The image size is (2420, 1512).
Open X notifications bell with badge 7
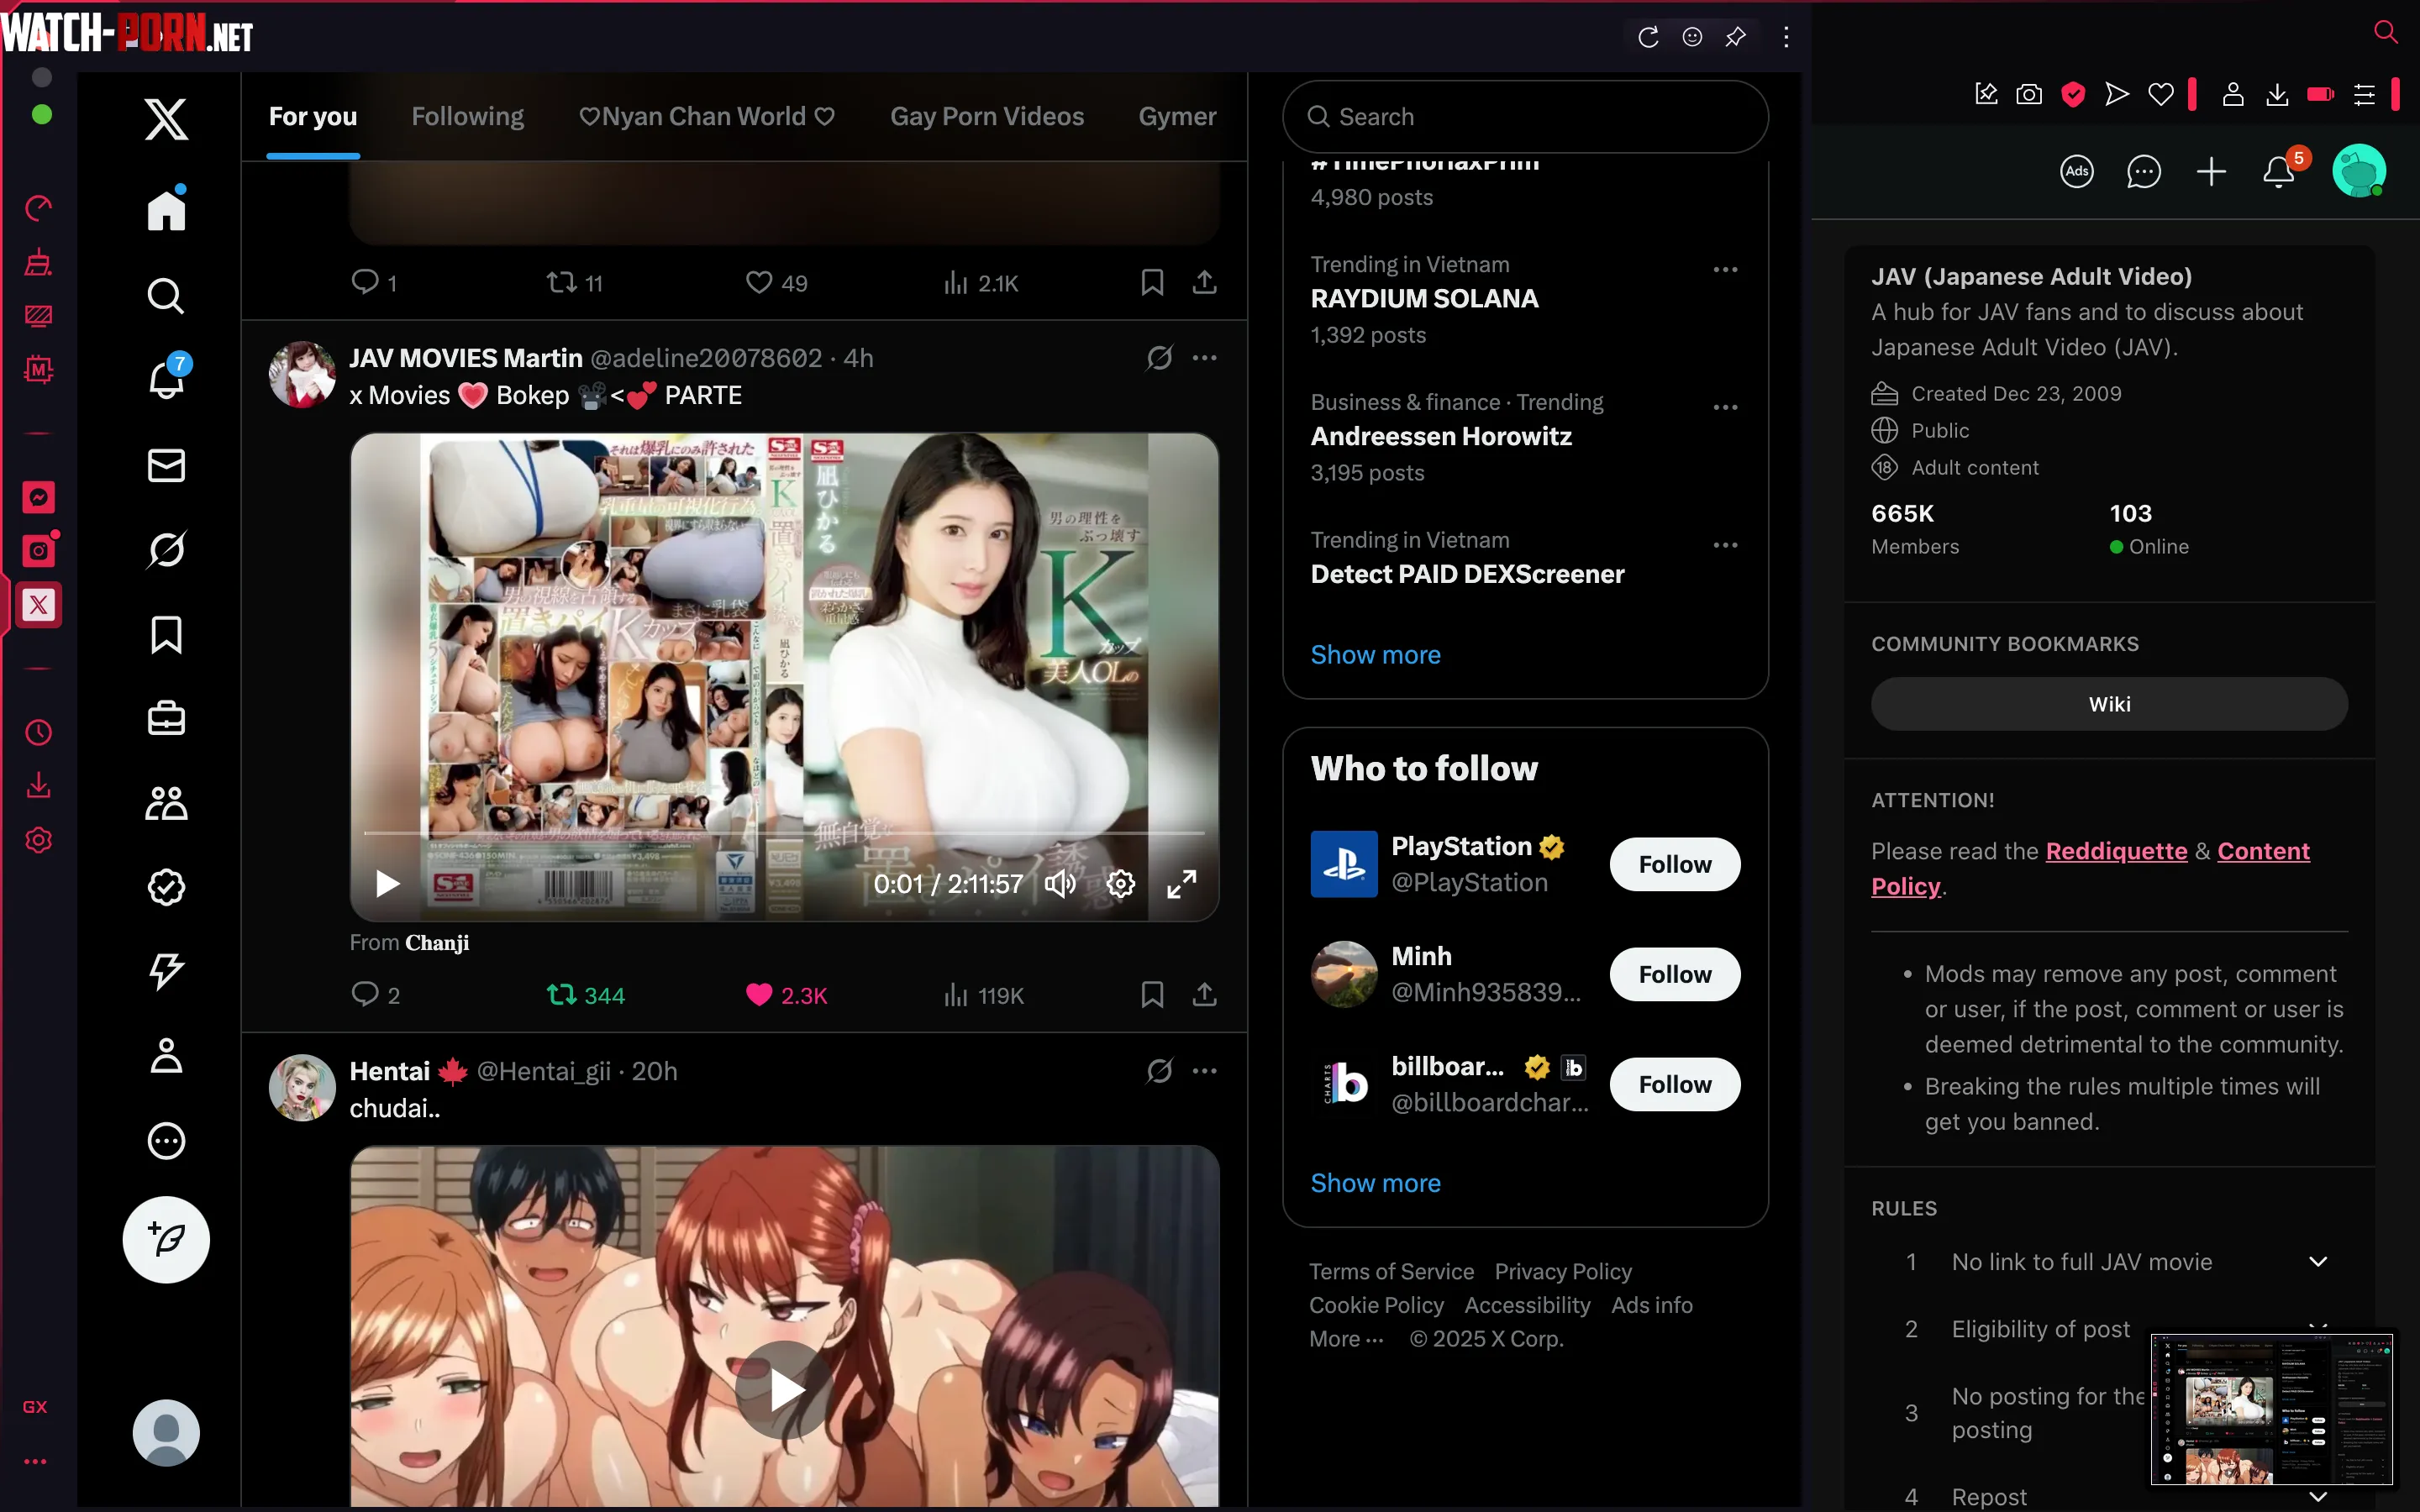click(x=166, y=379)
